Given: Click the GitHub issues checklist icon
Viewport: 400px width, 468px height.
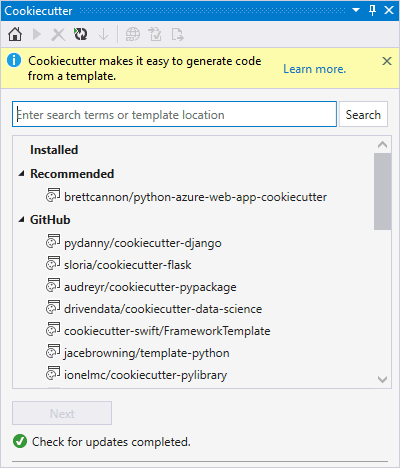Looking at the screenshot, I should (155, 34).
